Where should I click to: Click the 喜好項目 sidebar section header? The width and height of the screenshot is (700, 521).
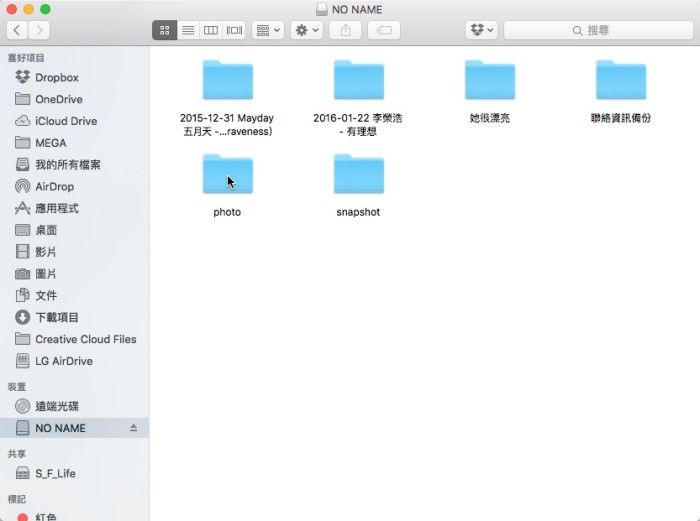click(26, 58)
